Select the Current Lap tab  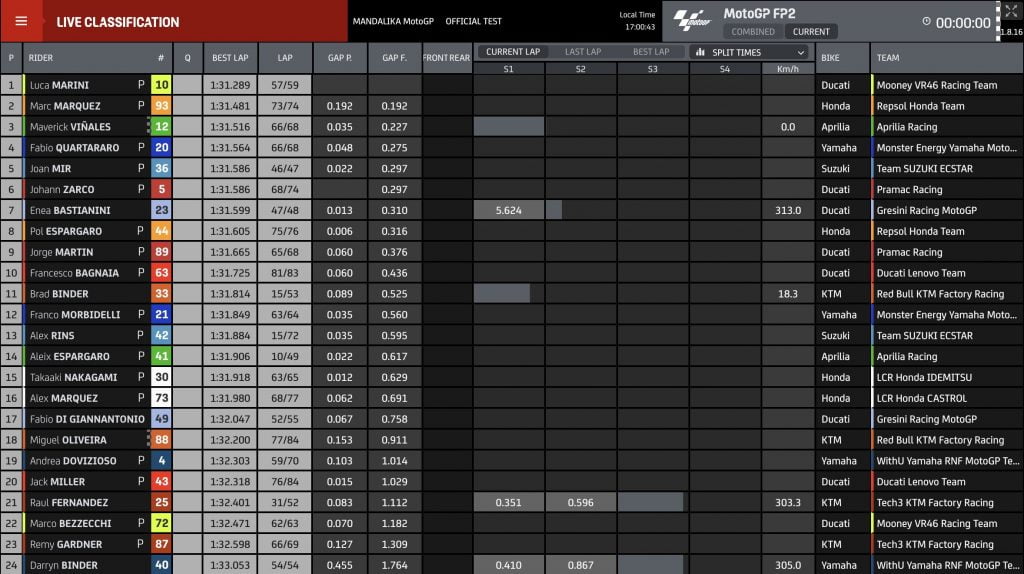pyautogui.click(x=512, y=52)
